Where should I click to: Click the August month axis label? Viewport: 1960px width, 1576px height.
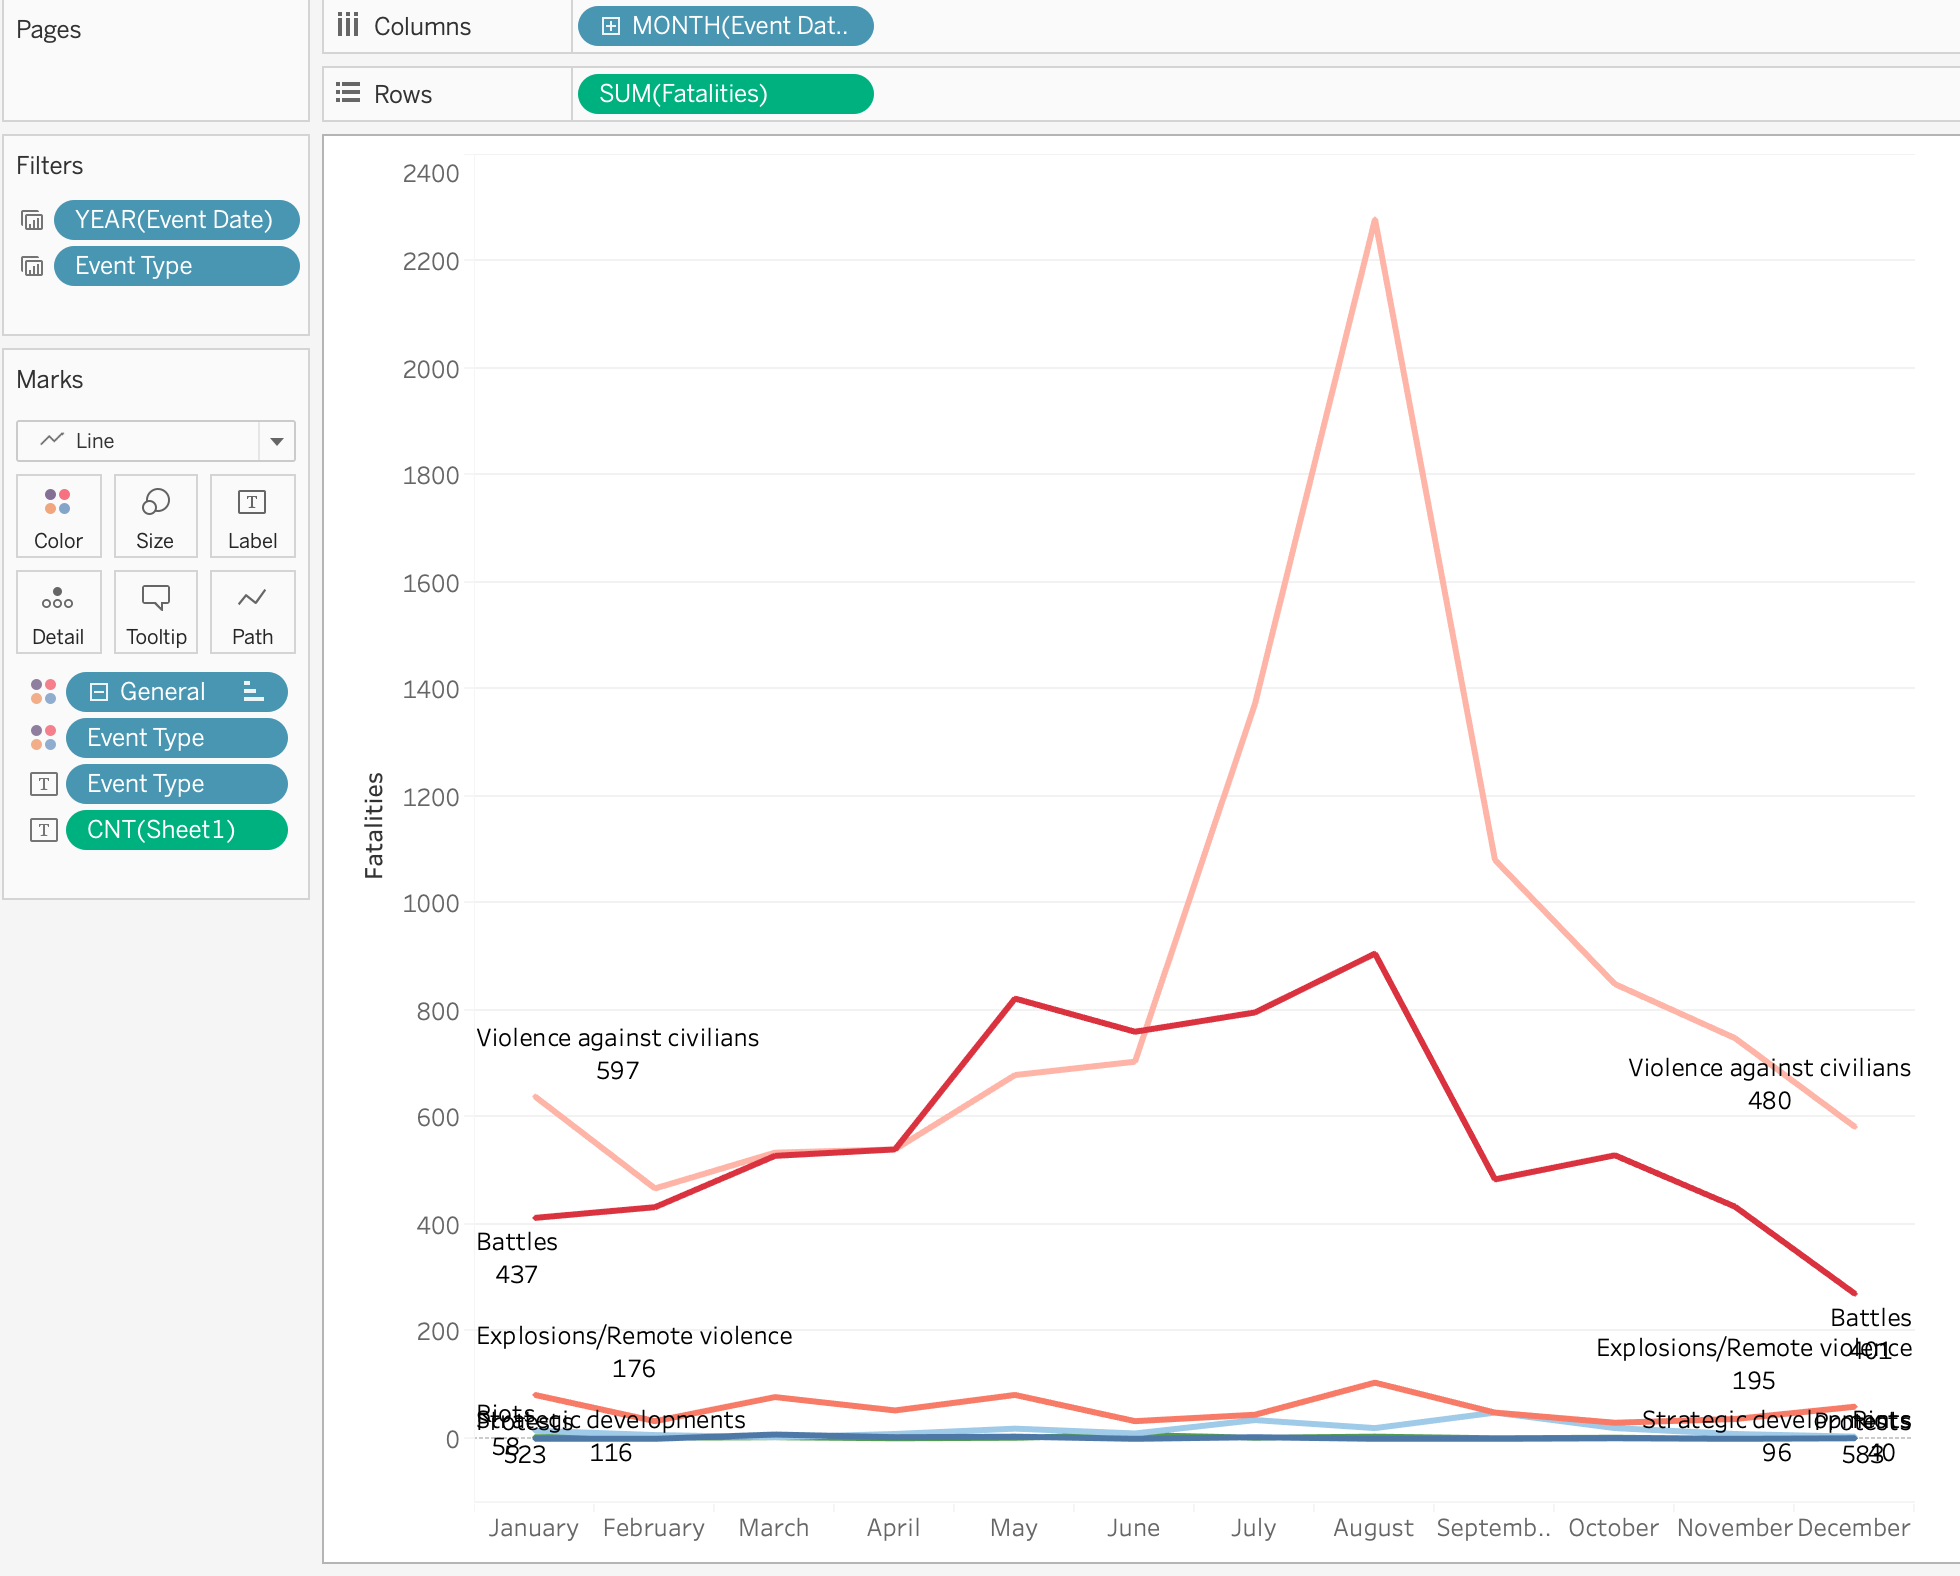click(x=1373, y=1528)
